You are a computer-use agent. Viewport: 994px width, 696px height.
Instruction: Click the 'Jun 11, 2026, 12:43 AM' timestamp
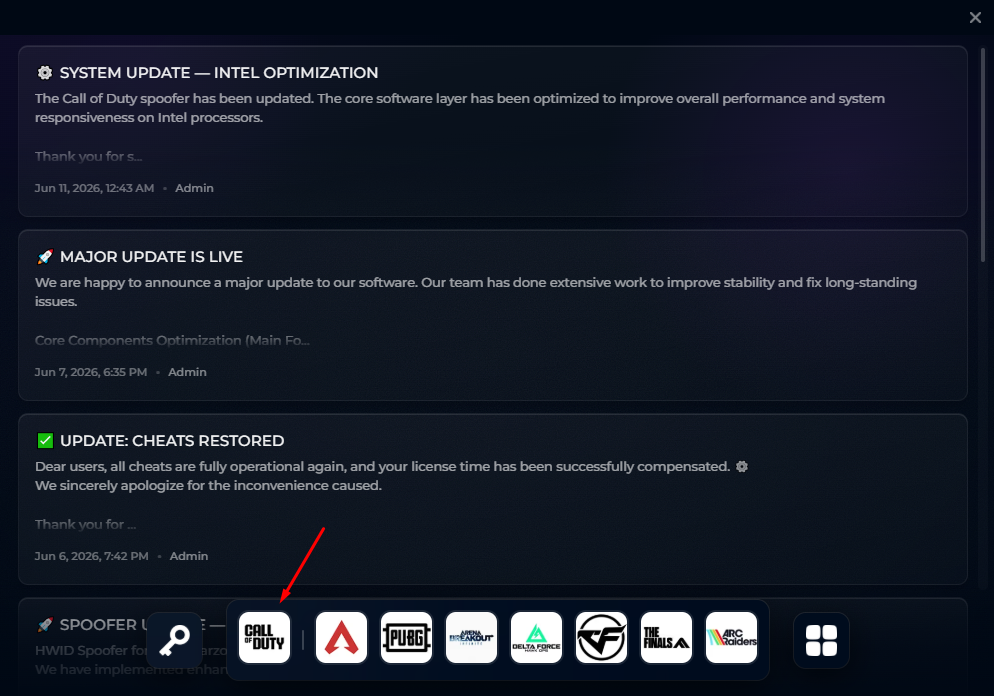[94, 188]
